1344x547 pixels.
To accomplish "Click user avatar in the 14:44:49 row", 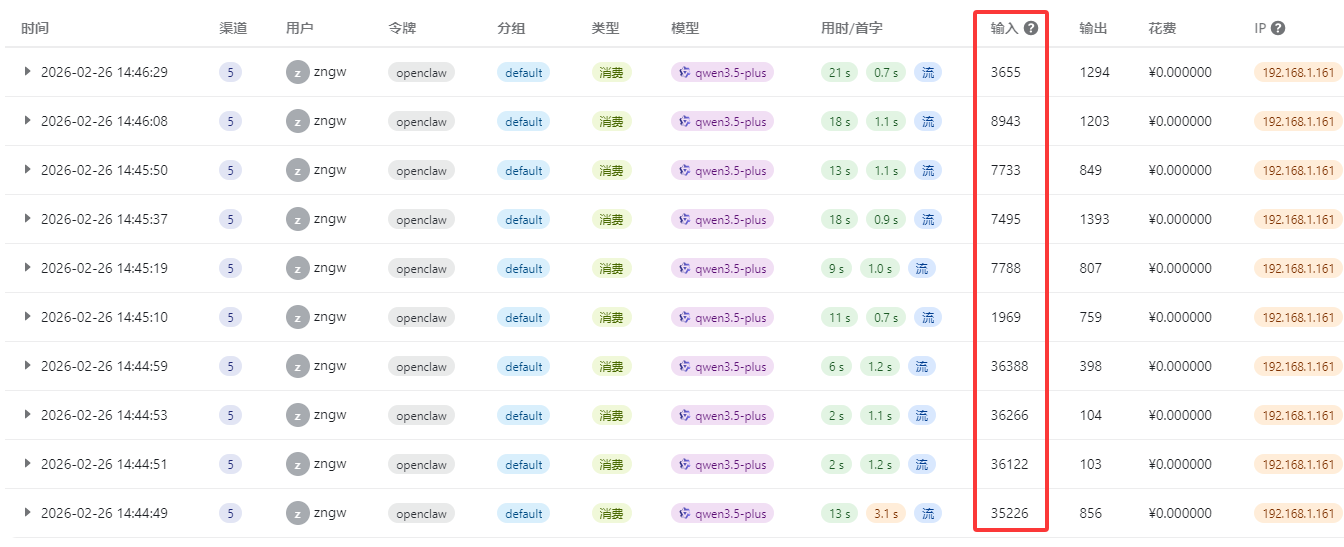I will (297, 513).
